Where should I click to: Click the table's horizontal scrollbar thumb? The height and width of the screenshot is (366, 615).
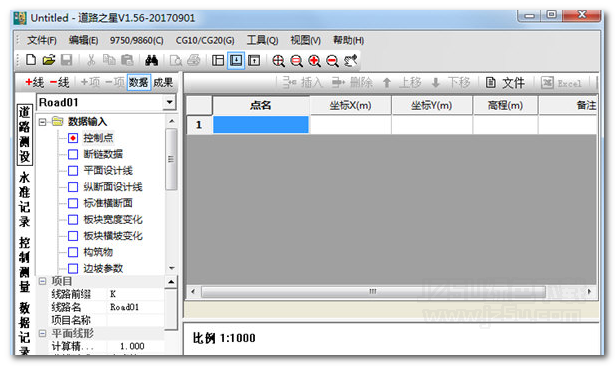point(373,291)
